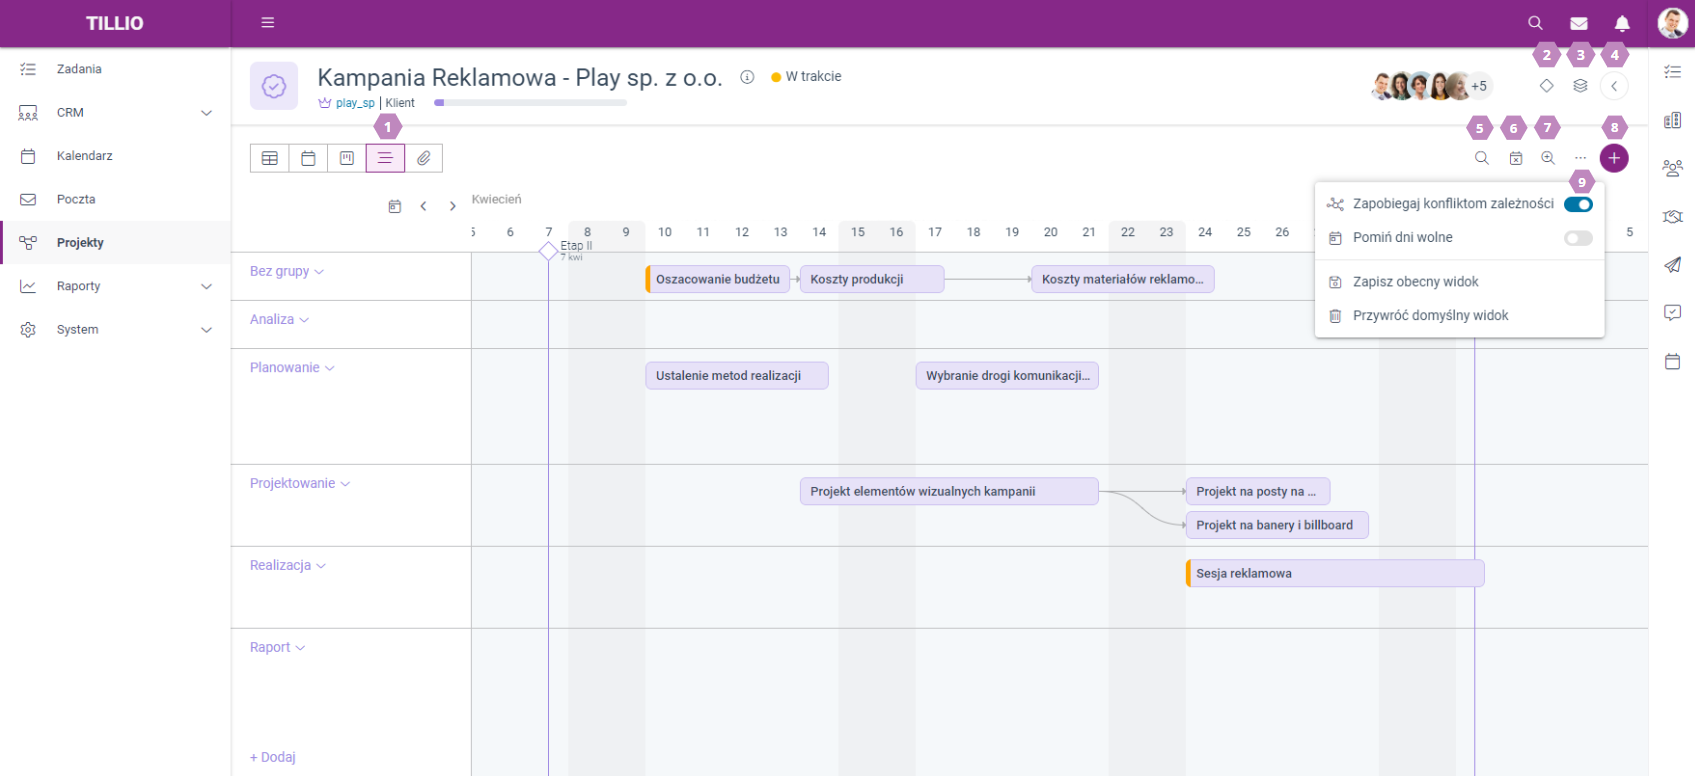The width and height of the screenshot is (1695, 776).
Task: Click the Gantt search magnifier icon
Action: 1482,158
